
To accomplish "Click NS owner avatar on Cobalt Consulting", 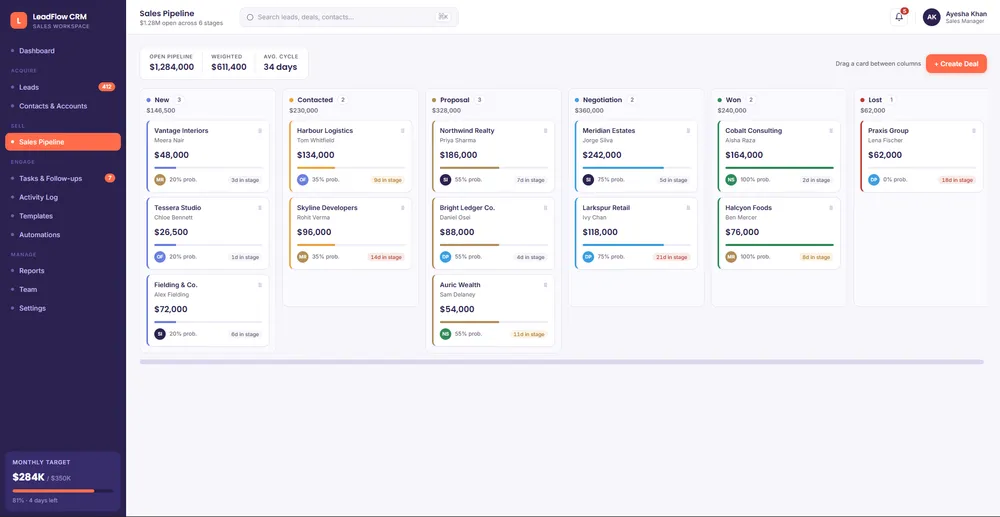I will pos(731,180).
